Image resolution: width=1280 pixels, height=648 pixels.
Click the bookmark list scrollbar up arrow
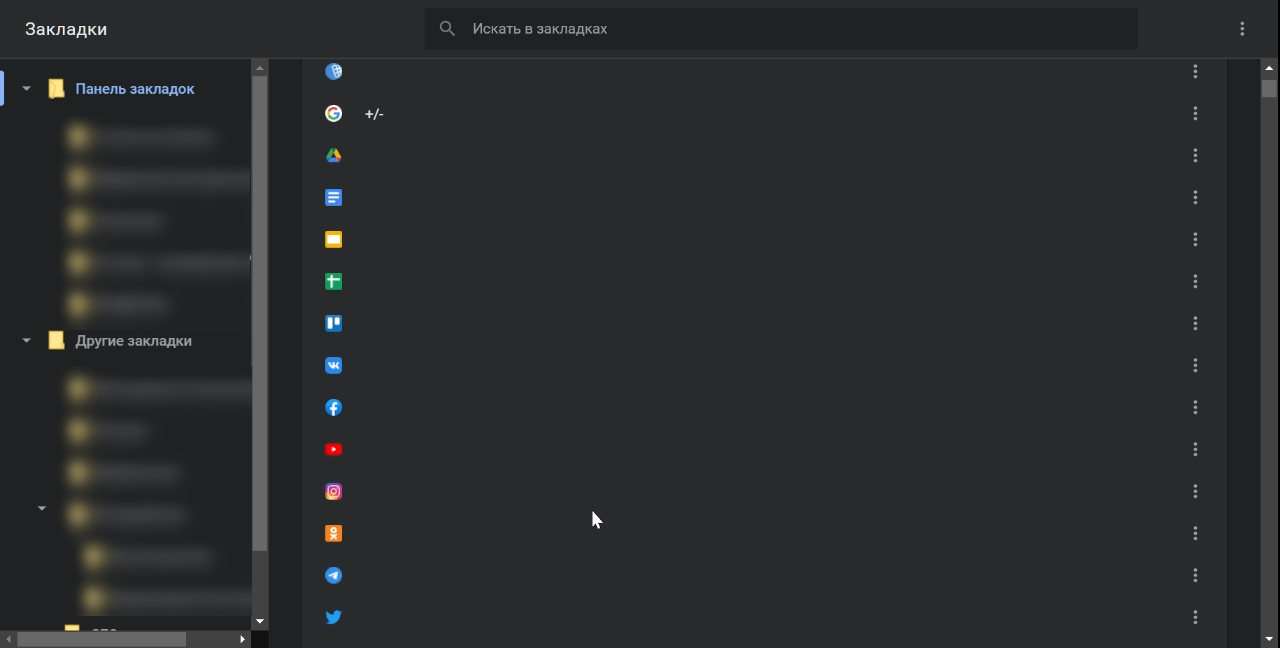[x=1269, y=68]
